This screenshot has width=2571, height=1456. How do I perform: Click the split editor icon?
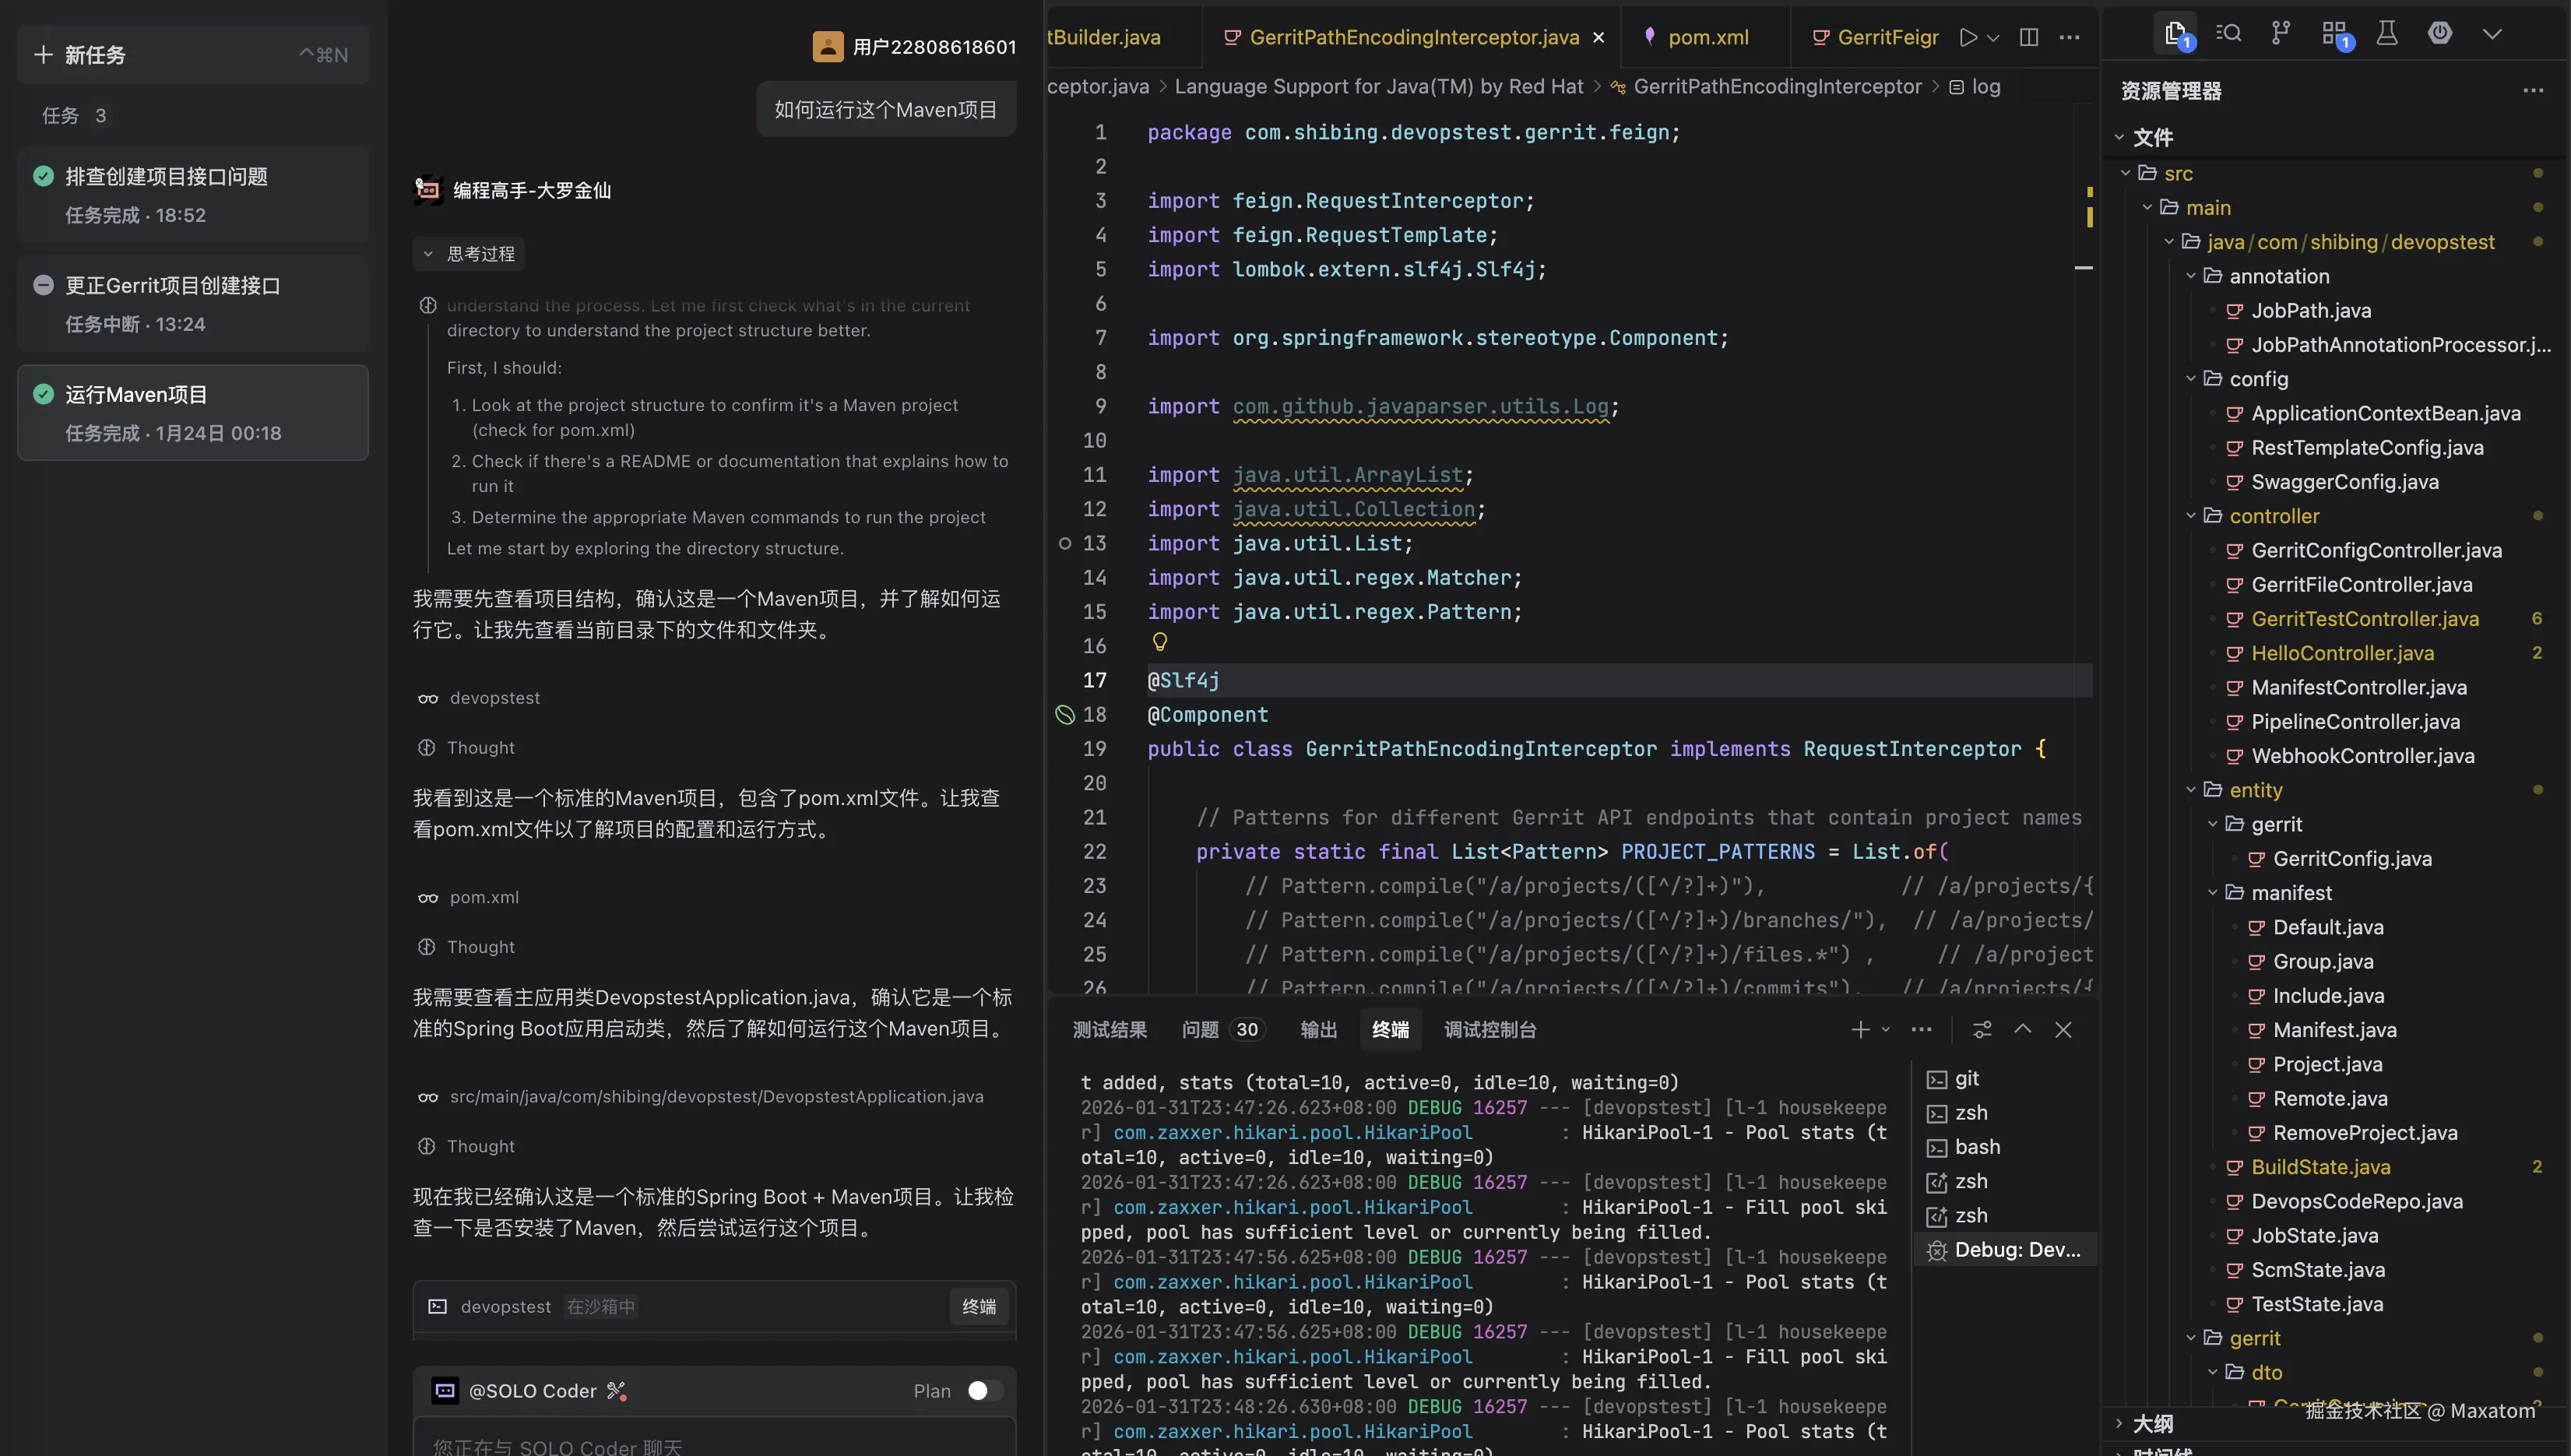(2029, 37)
